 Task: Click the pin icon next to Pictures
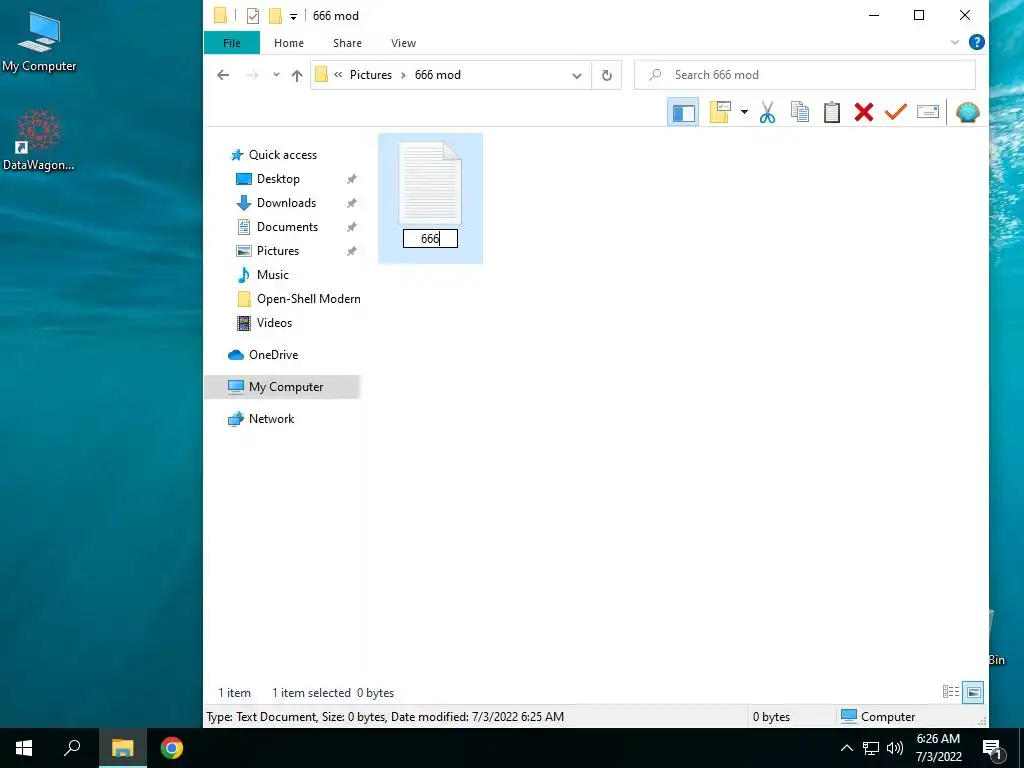click(351, 251)
